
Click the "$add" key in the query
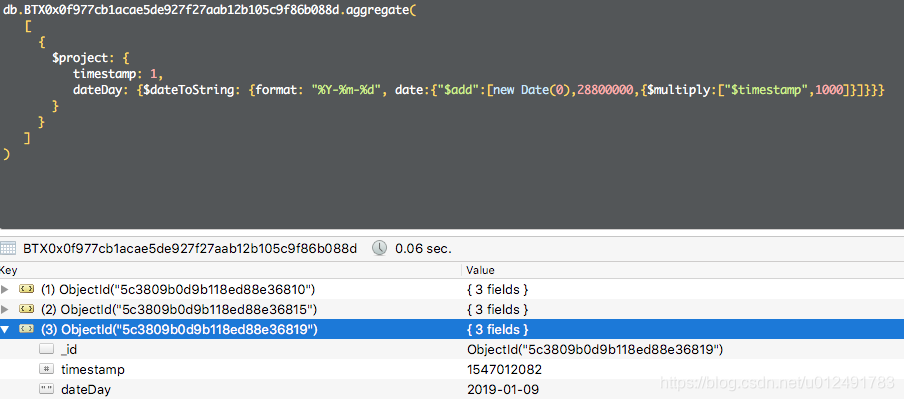(x=459, y=90)
